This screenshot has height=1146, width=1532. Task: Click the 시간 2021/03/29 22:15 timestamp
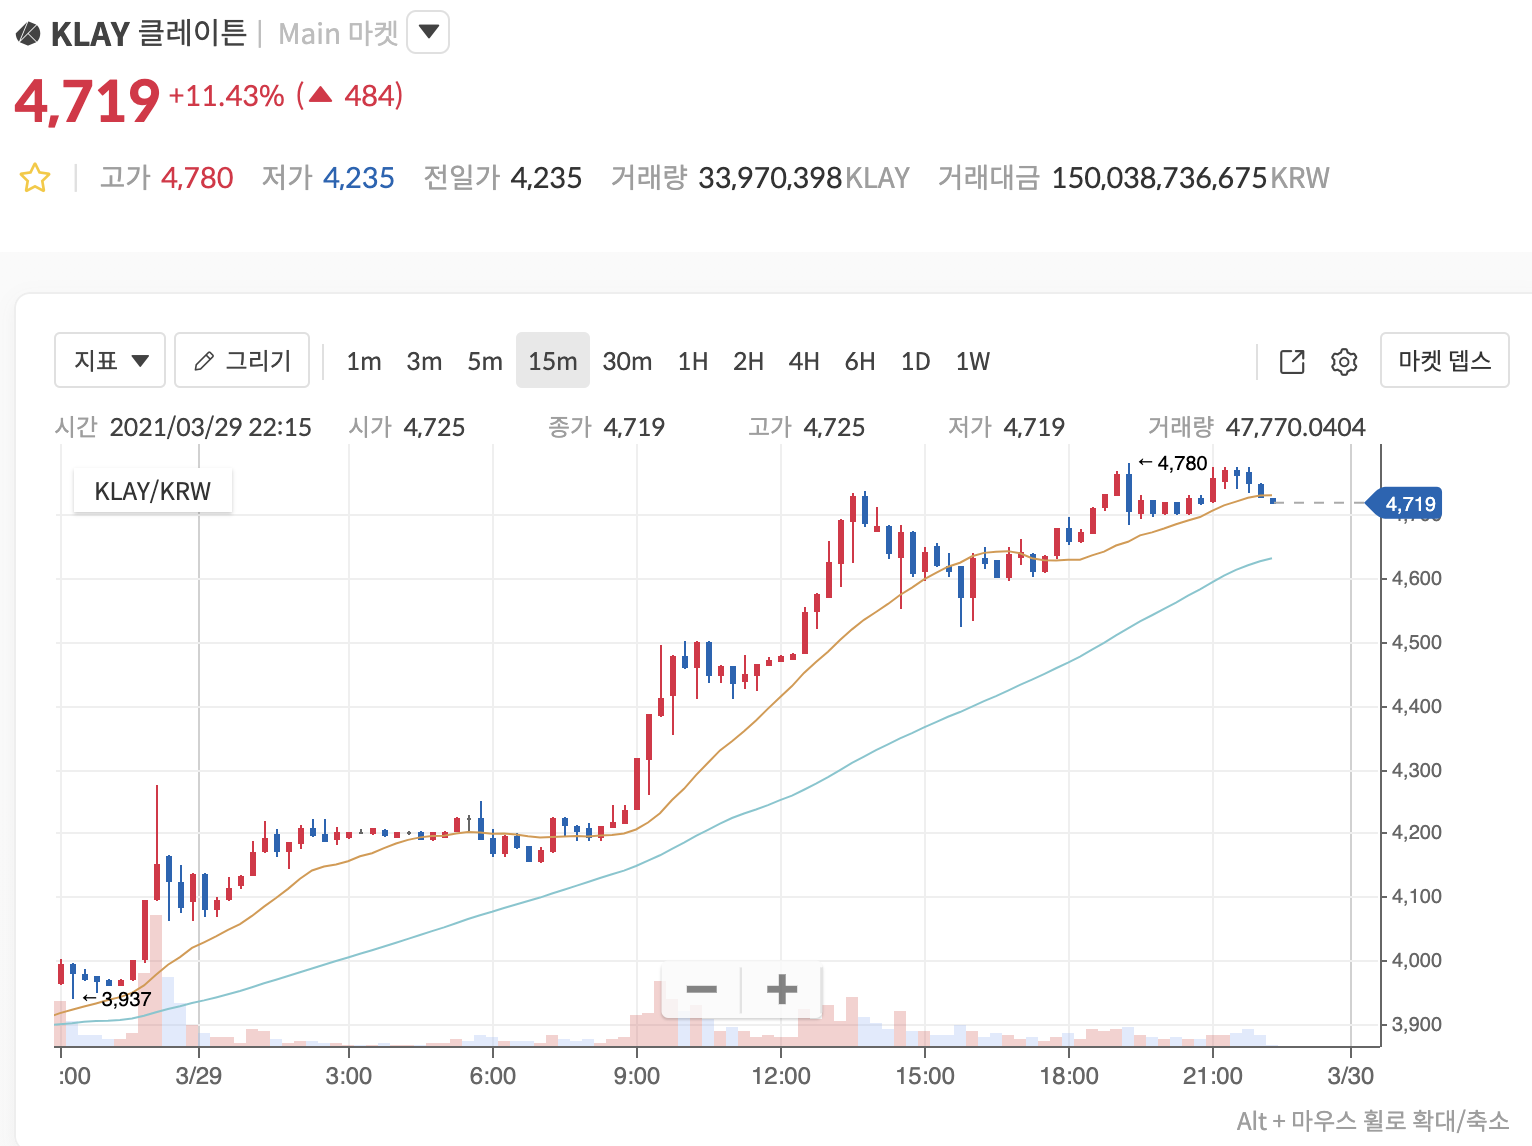point(183,427)
